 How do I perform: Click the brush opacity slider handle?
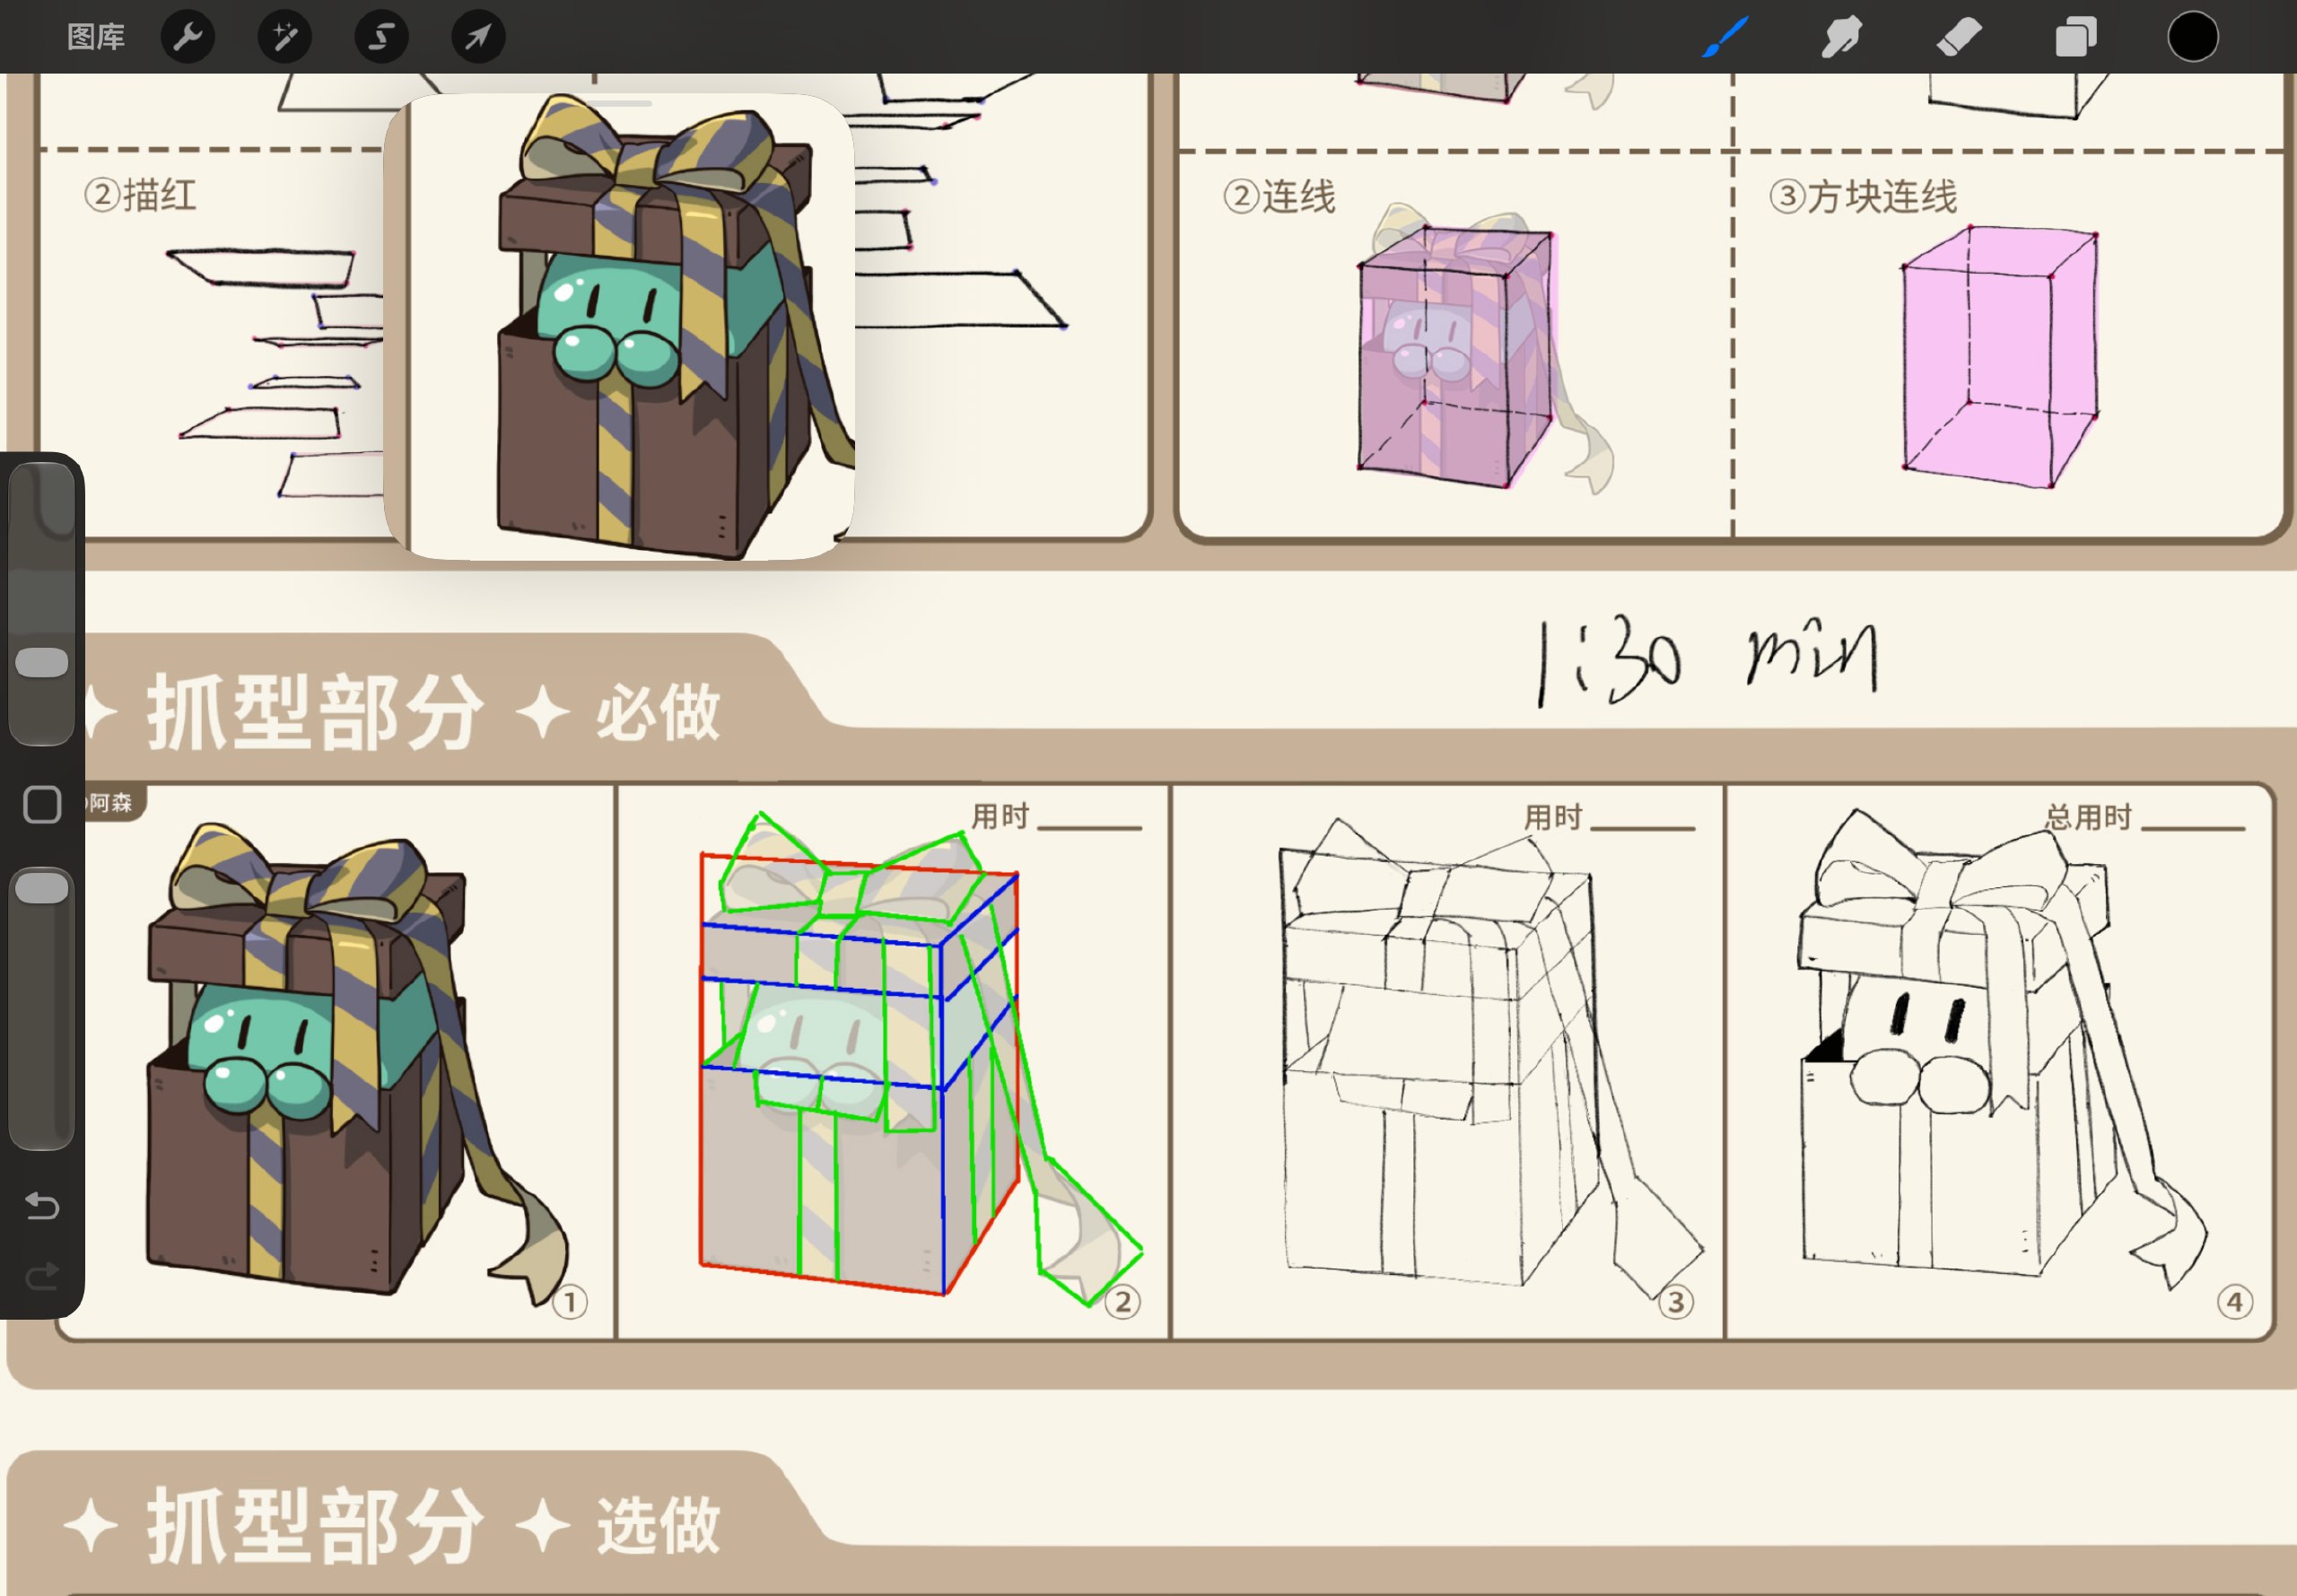tap(42, 887)
